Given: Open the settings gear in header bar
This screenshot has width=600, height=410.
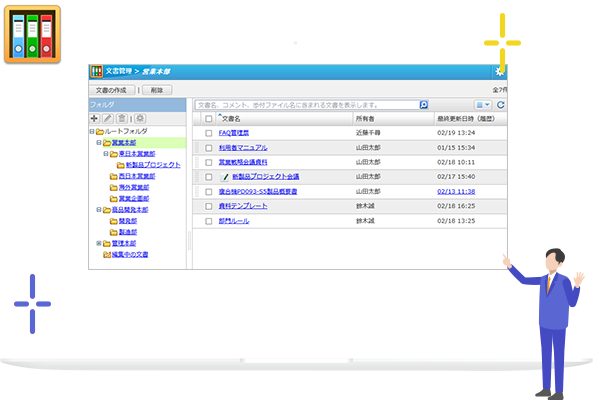Looking at the screenshot, I should click(x=499, y=71).
